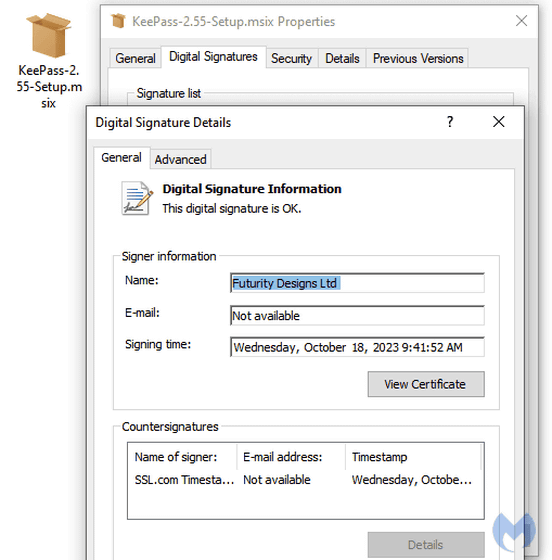This screenshot has height=560, width=552.
Task: Click the Digital Signature Information heading
Action: 252,189
